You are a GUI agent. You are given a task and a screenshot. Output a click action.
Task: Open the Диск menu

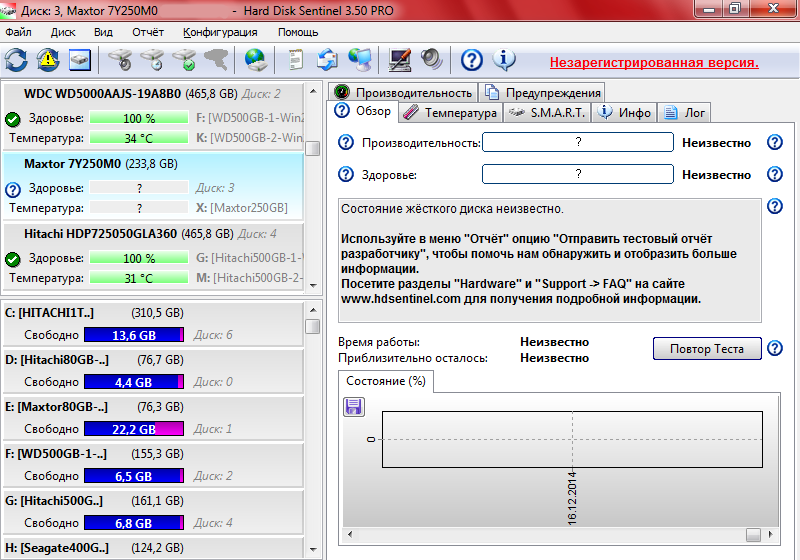point(63,32)
